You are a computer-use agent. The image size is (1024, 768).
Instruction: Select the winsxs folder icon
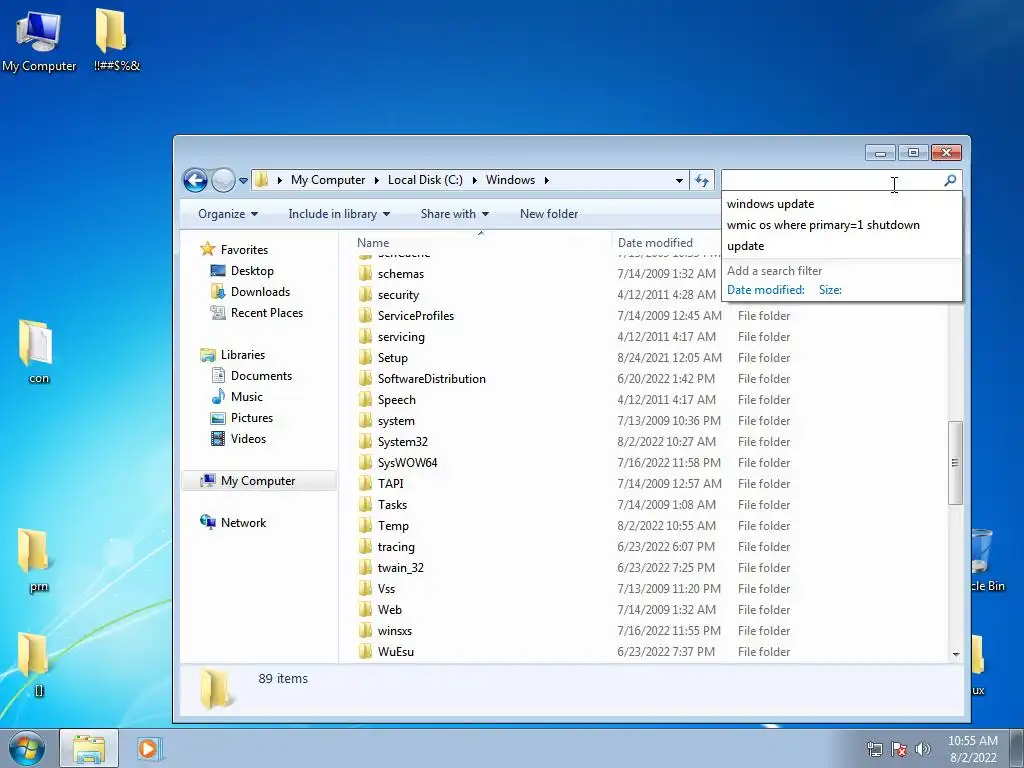pos(366,631)
